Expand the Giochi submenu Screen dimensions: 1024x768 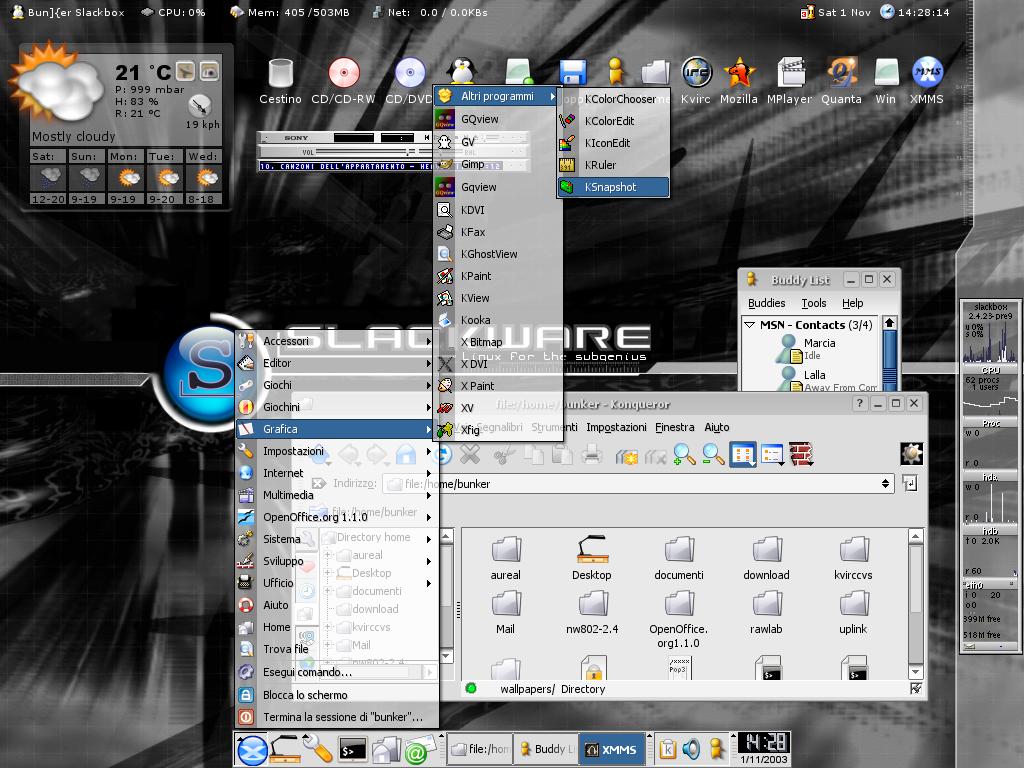[x=337, y=385]
